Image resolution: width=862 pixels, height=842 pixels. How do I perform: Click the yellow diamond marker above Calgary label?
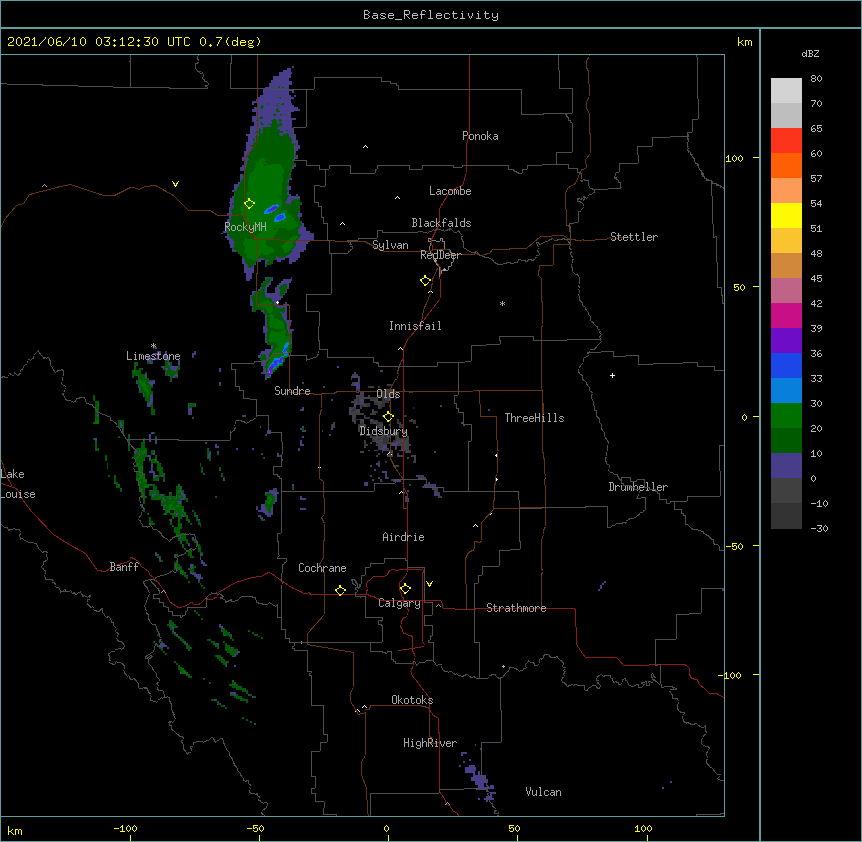405,589
